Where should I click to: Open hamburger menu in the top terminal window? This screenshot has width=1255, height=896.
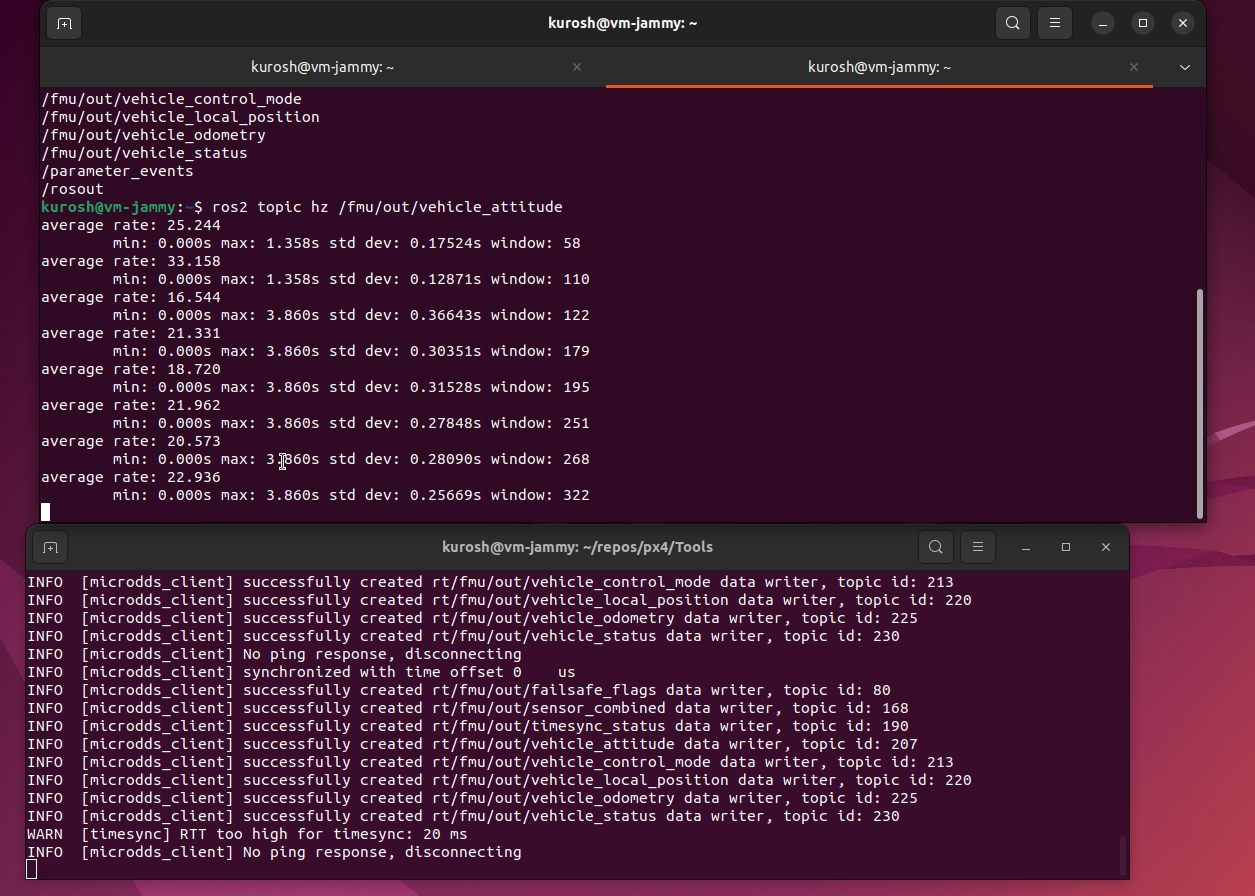[1054, 23]
